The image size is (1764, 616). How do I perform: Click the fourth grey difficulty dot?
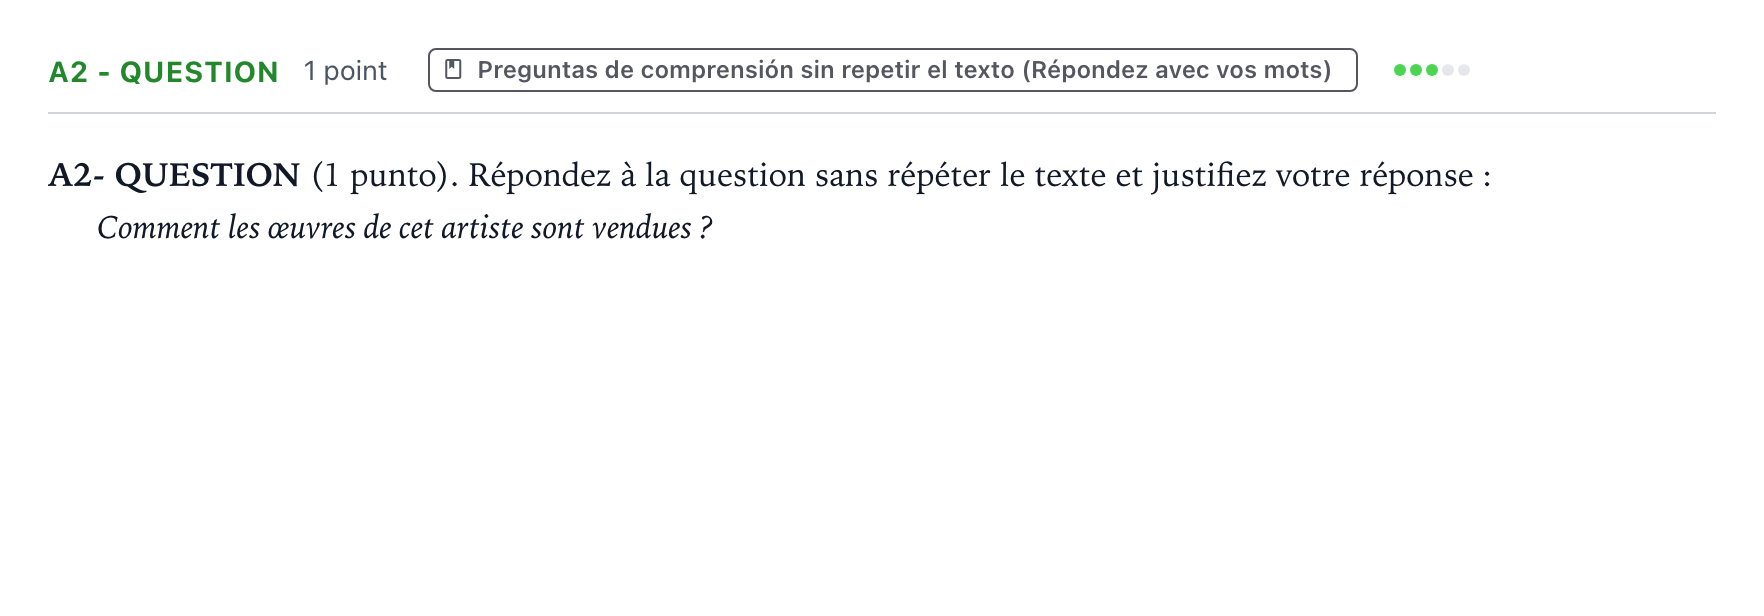pos(1448,70)
